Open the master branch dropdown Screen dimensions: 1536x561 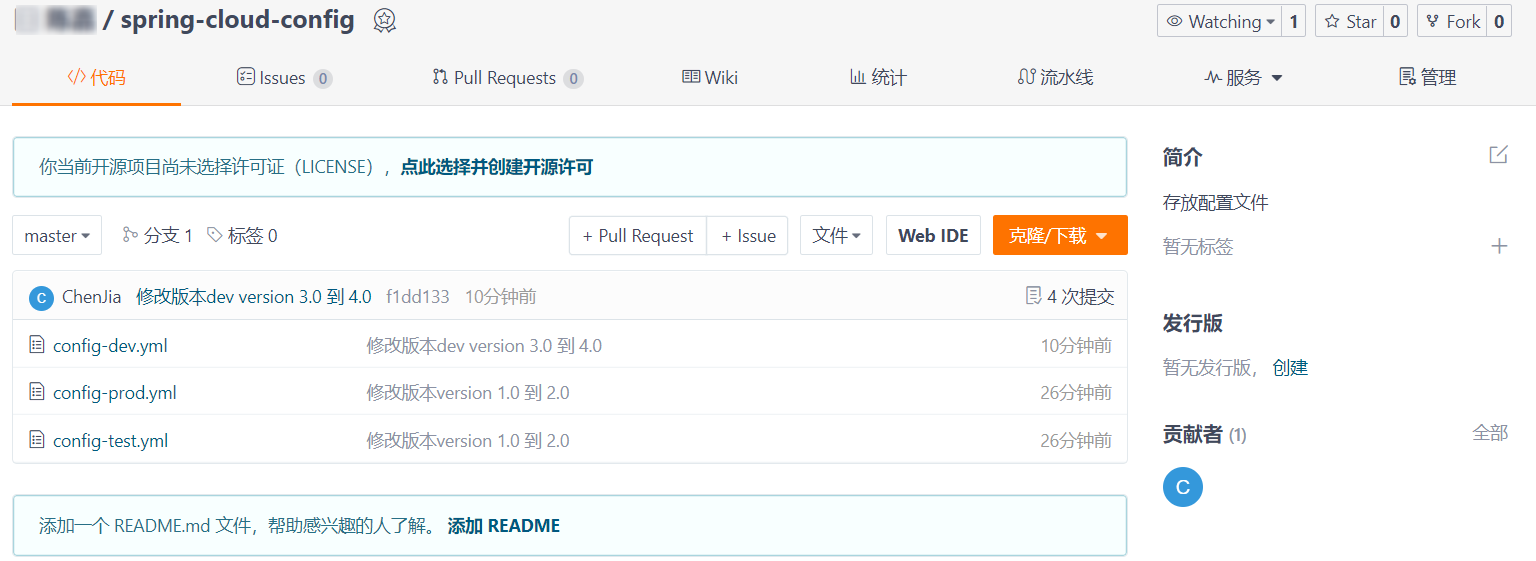(x=57, y=235)
